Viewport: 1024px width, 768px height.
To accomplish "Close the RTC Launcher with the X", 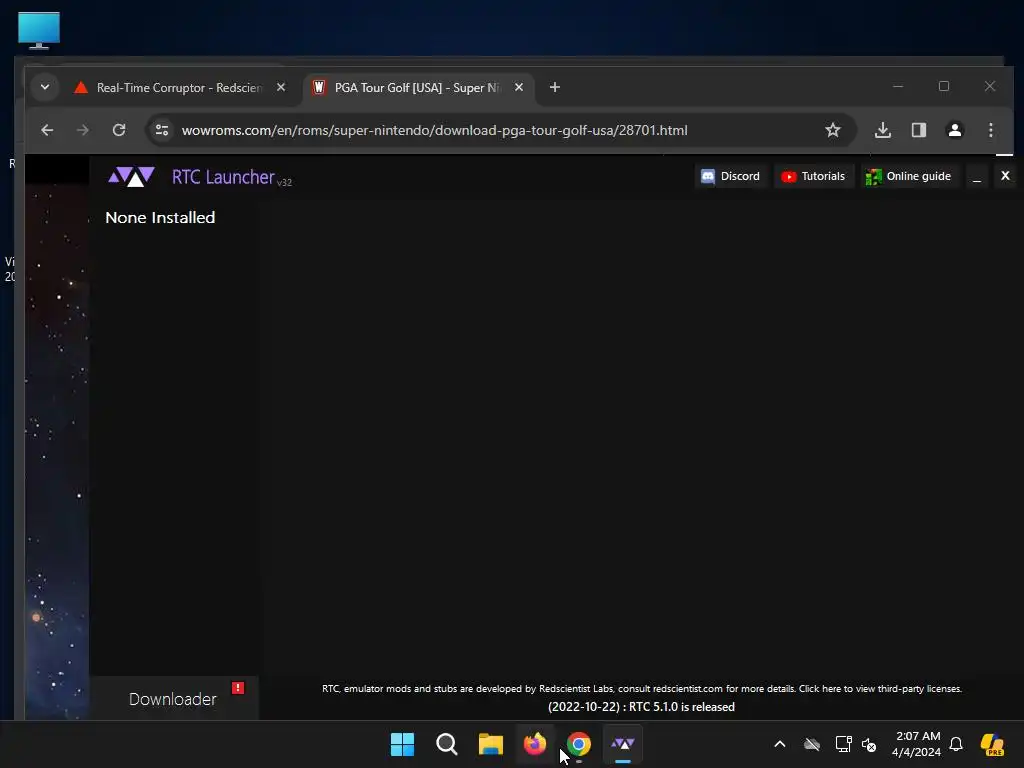I will [x=1005, y=176].
